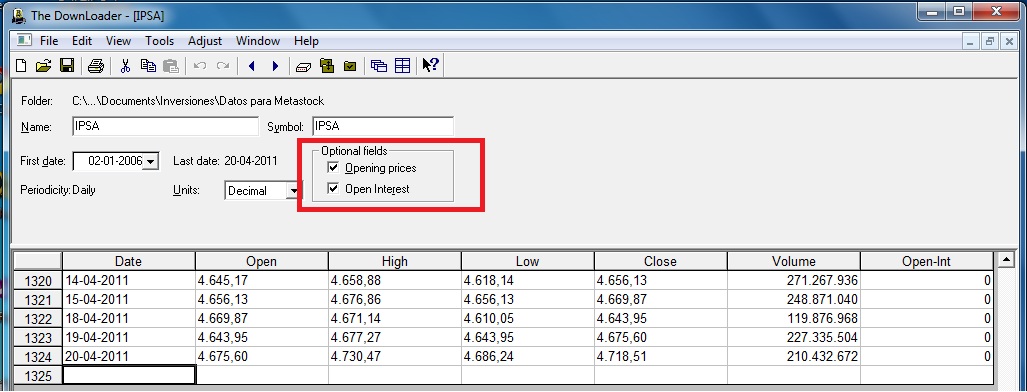
Task: Uncheck the Open Interest checkbox
Action: pos(333,189)
